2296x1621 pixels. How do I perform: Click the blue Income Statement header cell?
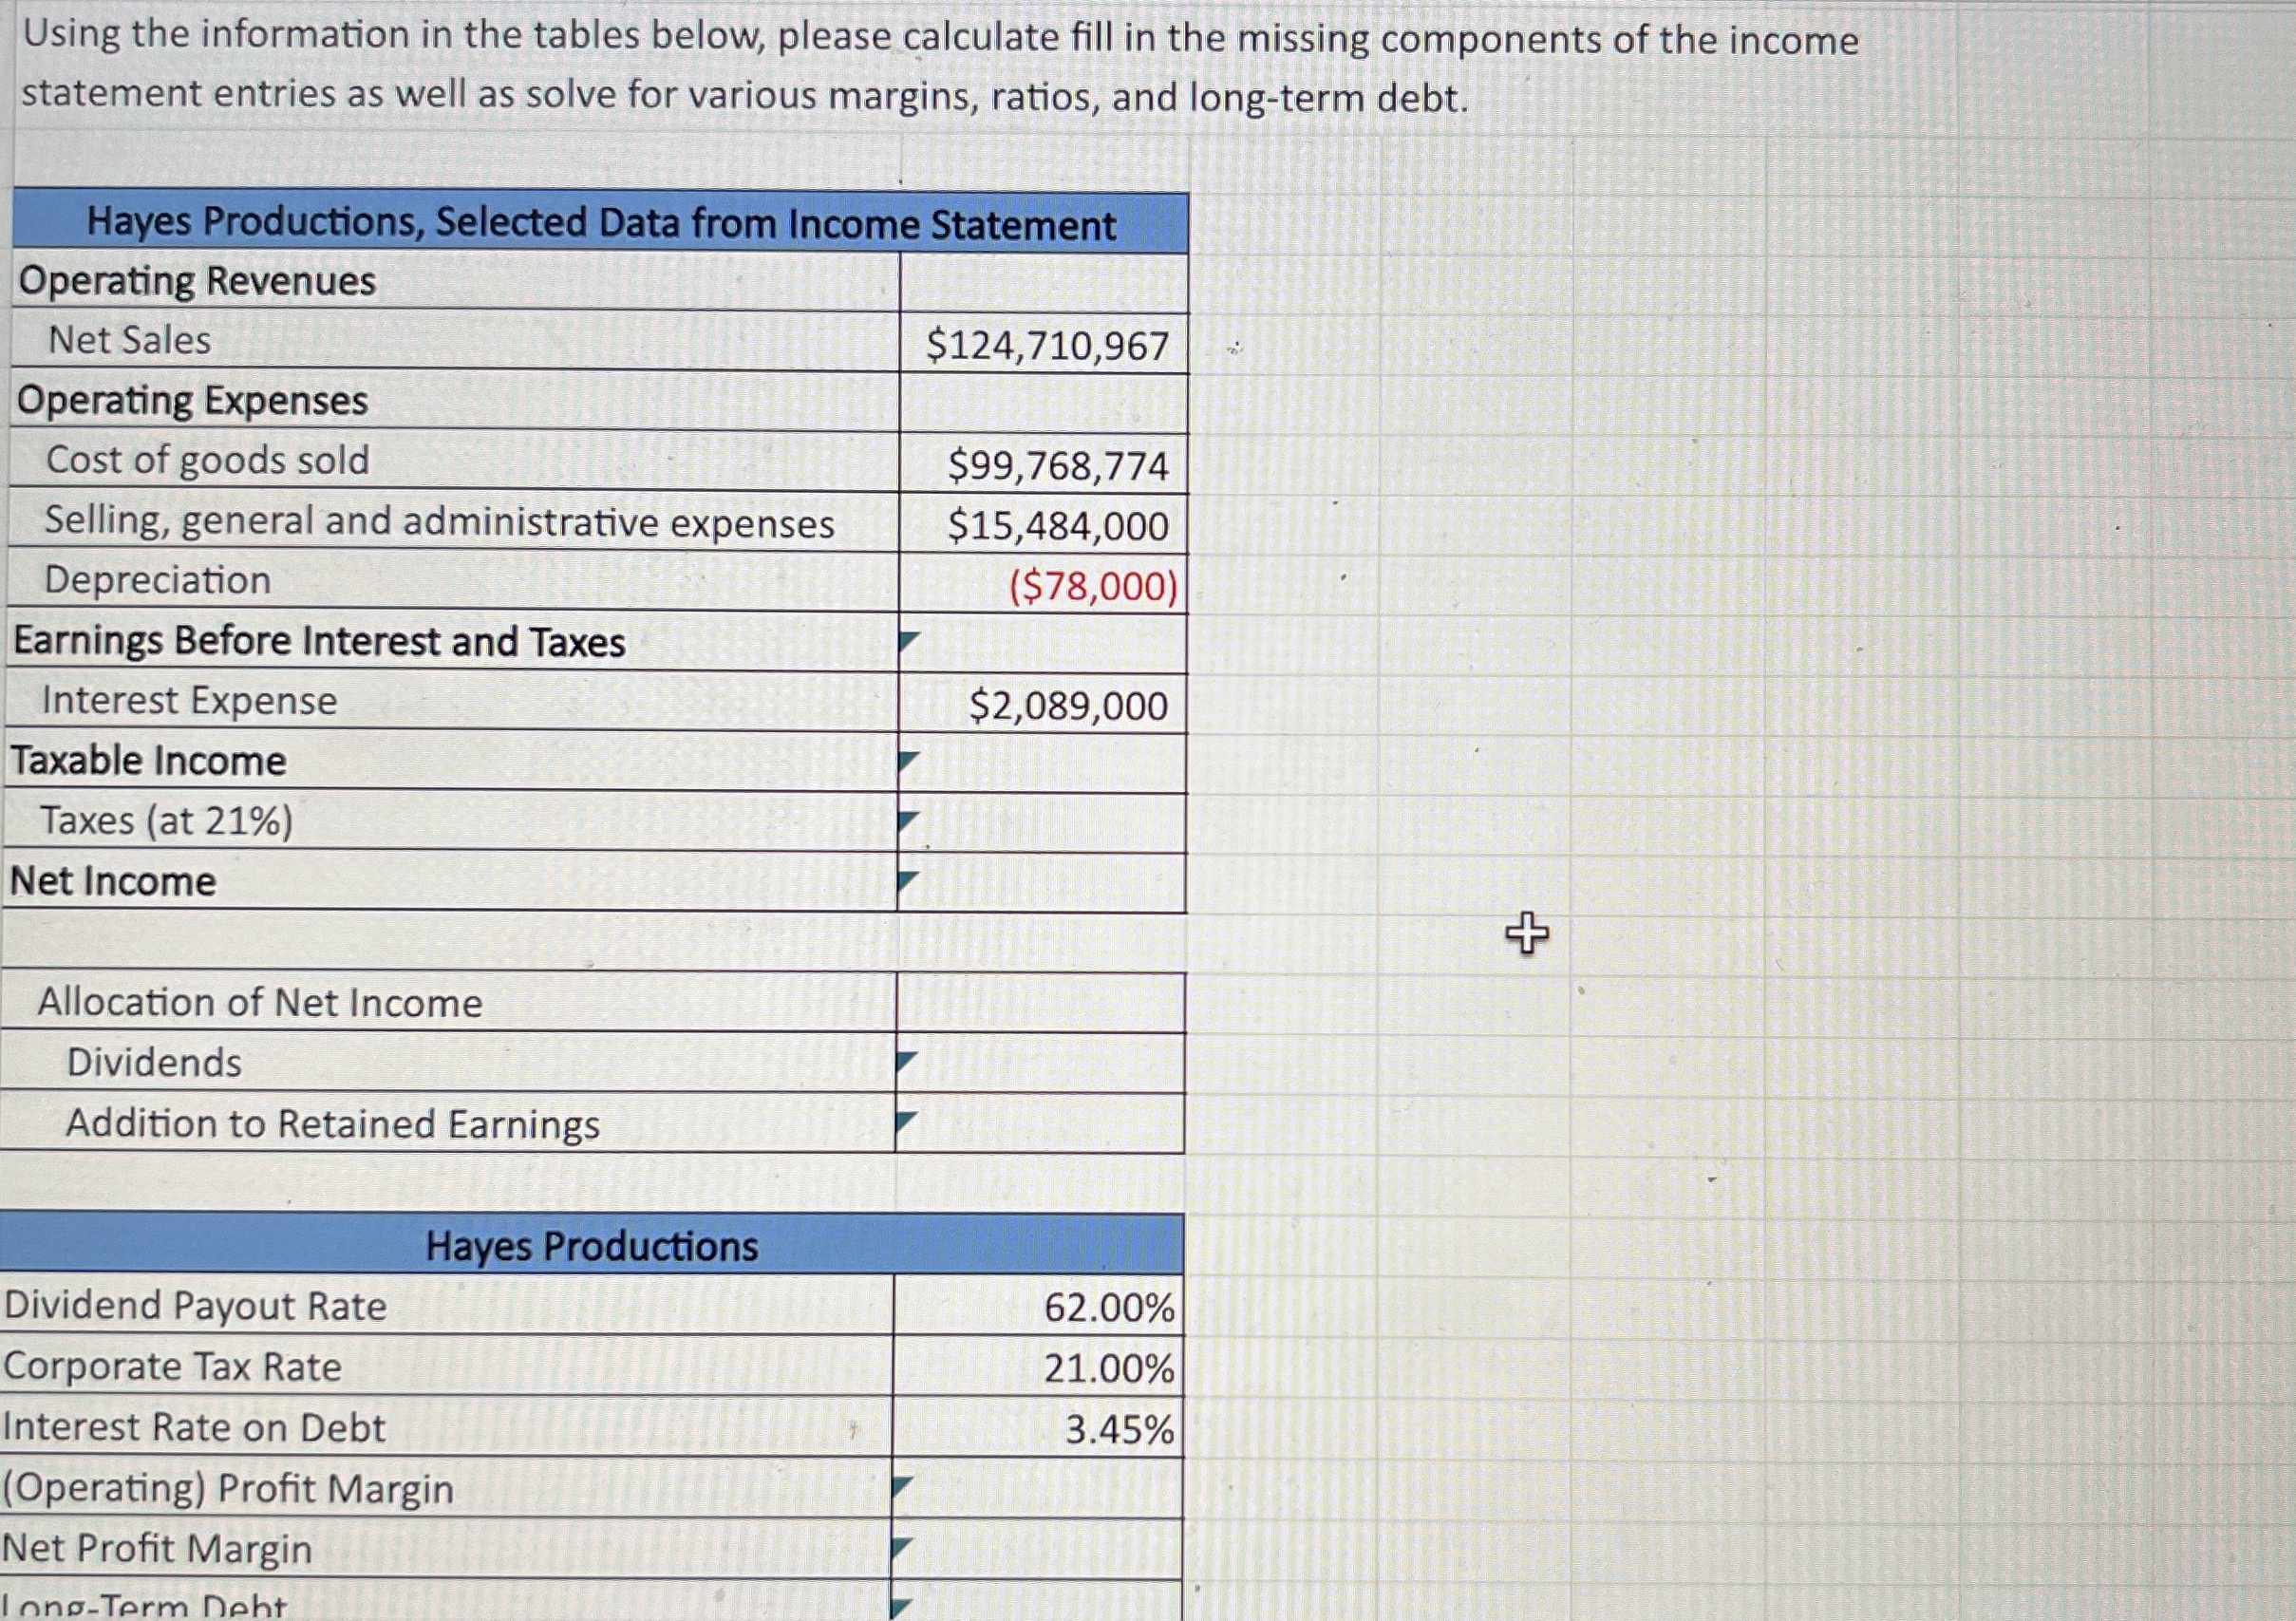600,223
